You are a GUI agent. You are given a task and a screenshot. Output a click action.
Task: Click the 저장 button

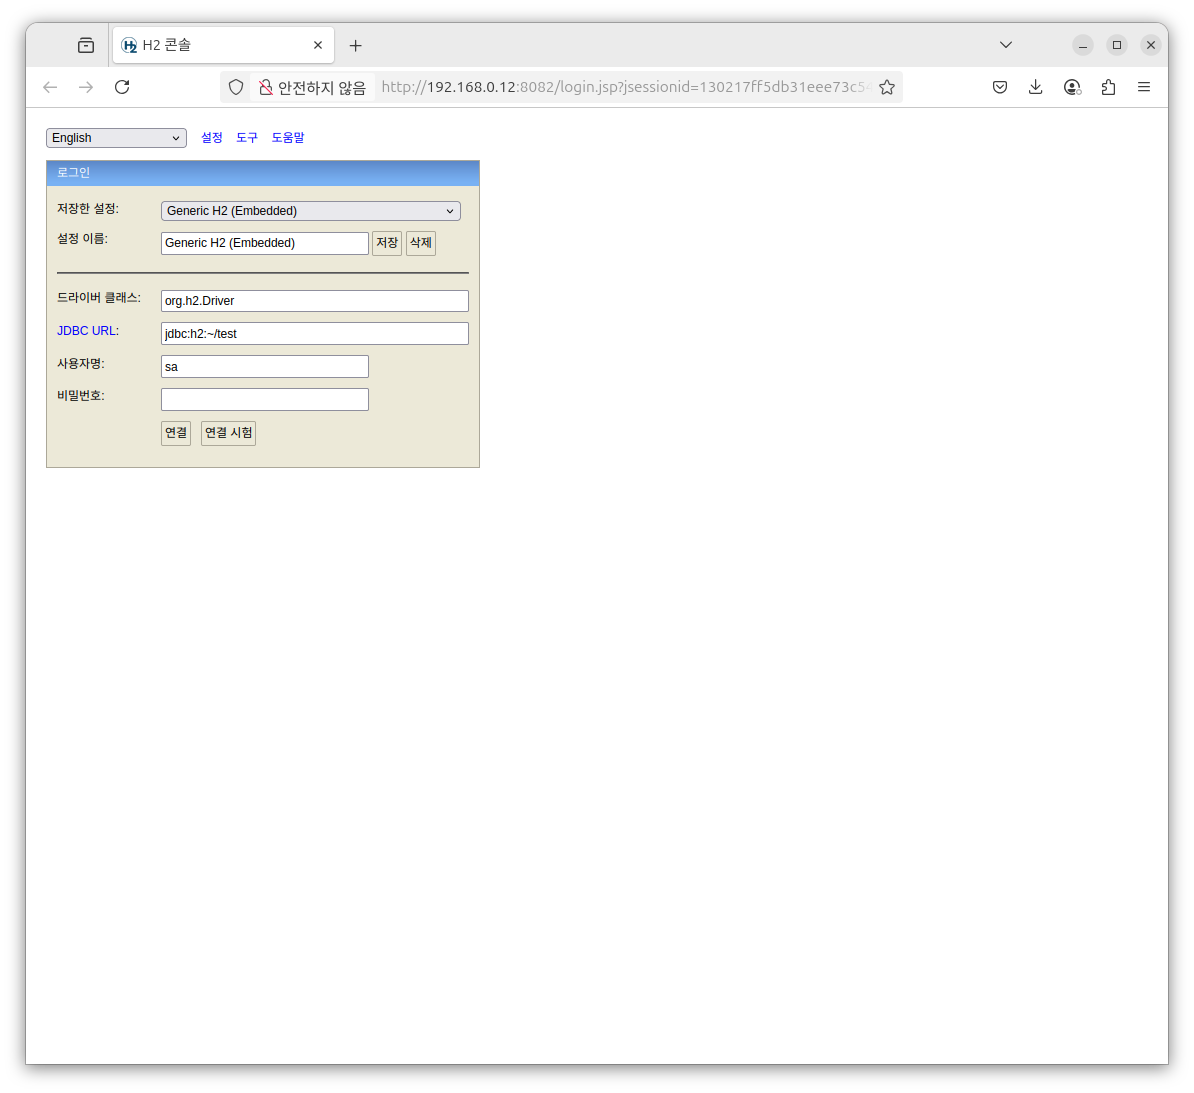[387, 243]
